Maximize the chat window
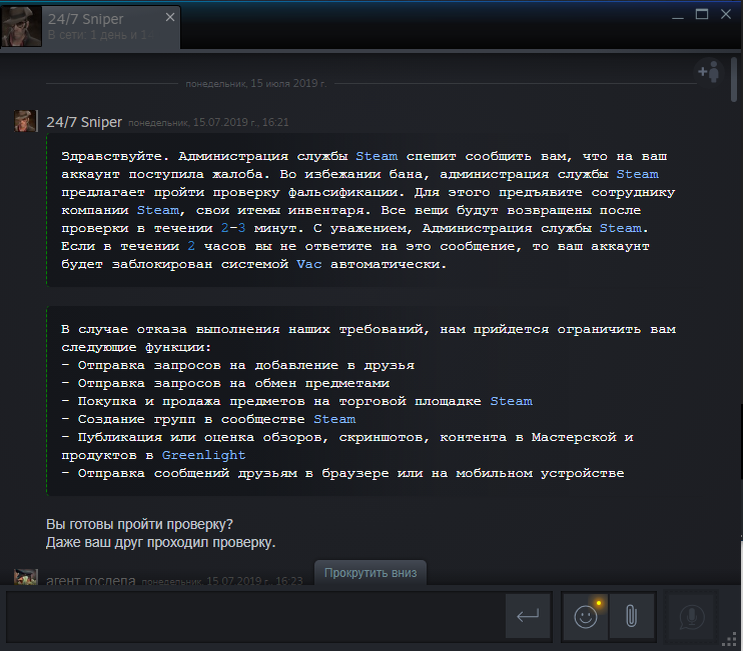This screenshot has height=651, width=743. point(702,14)
